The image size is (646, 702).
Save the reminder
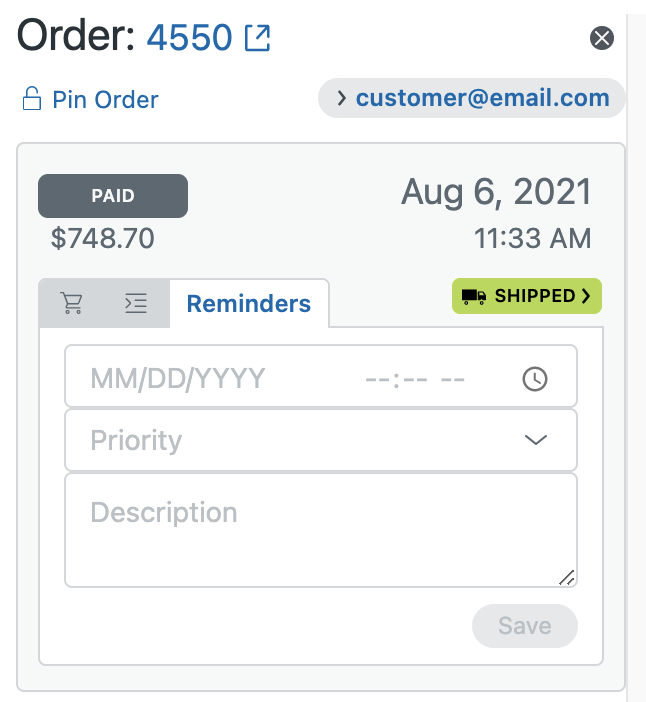tap(525, 625)
